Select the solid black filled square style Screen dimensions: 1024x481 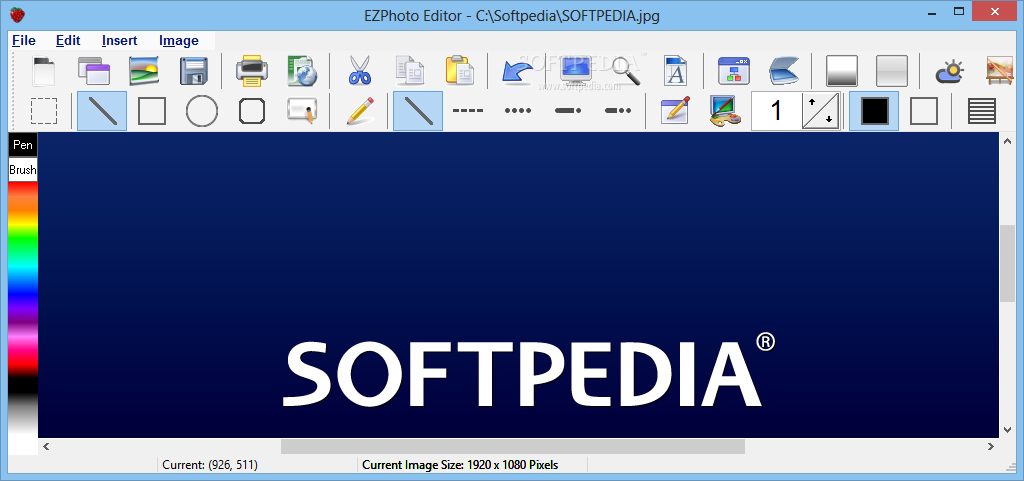(x=874, y=111)
